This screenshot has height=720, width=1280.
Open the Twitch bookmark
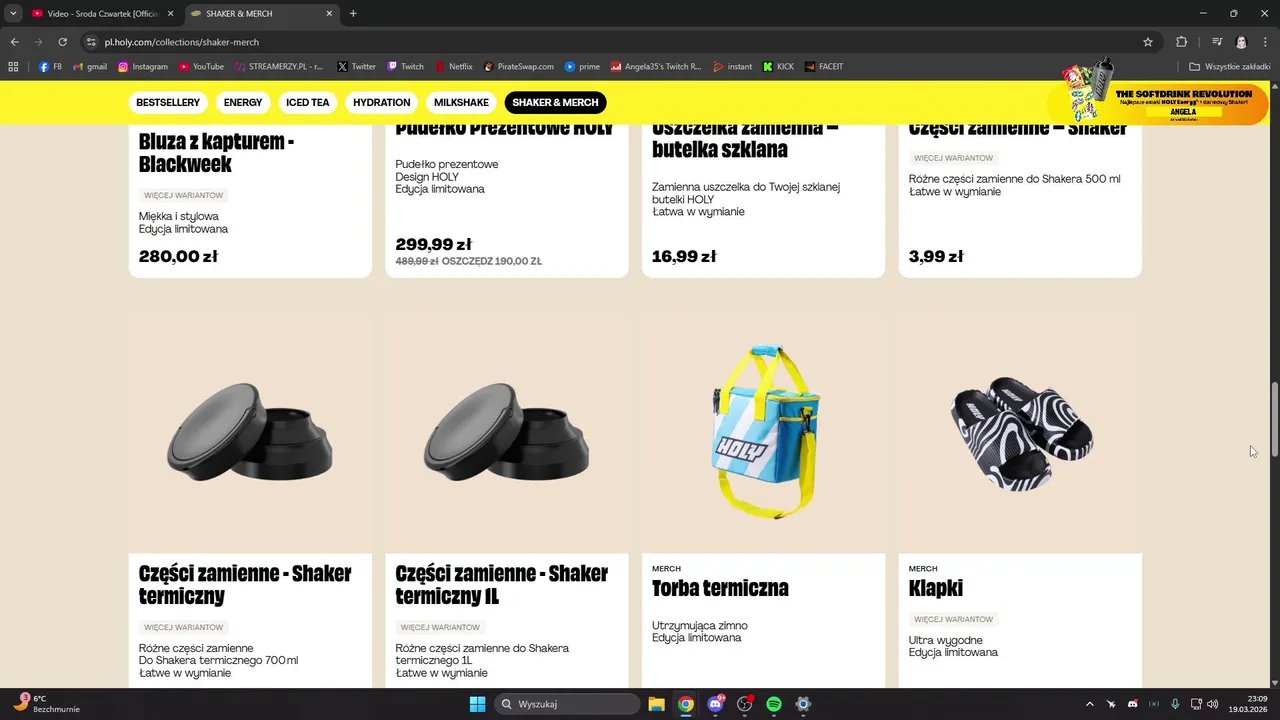[x=406, y=67]
